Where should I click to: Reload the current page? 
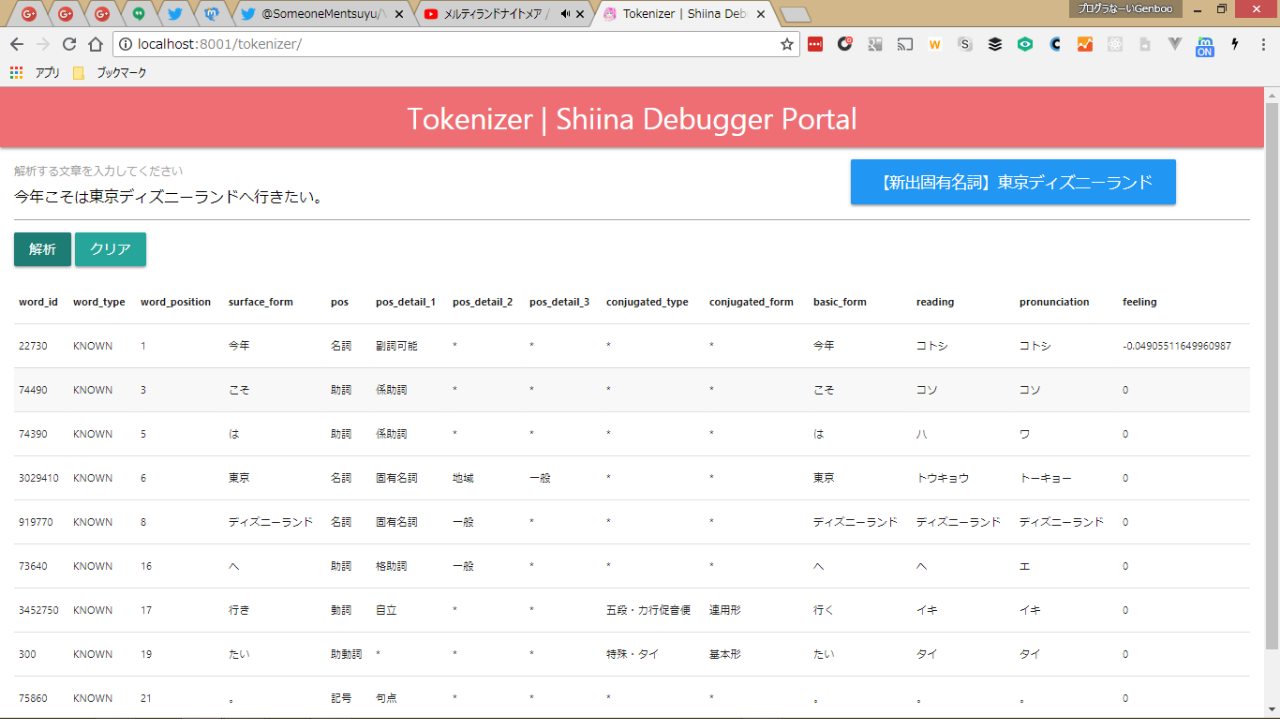(69, 44)
